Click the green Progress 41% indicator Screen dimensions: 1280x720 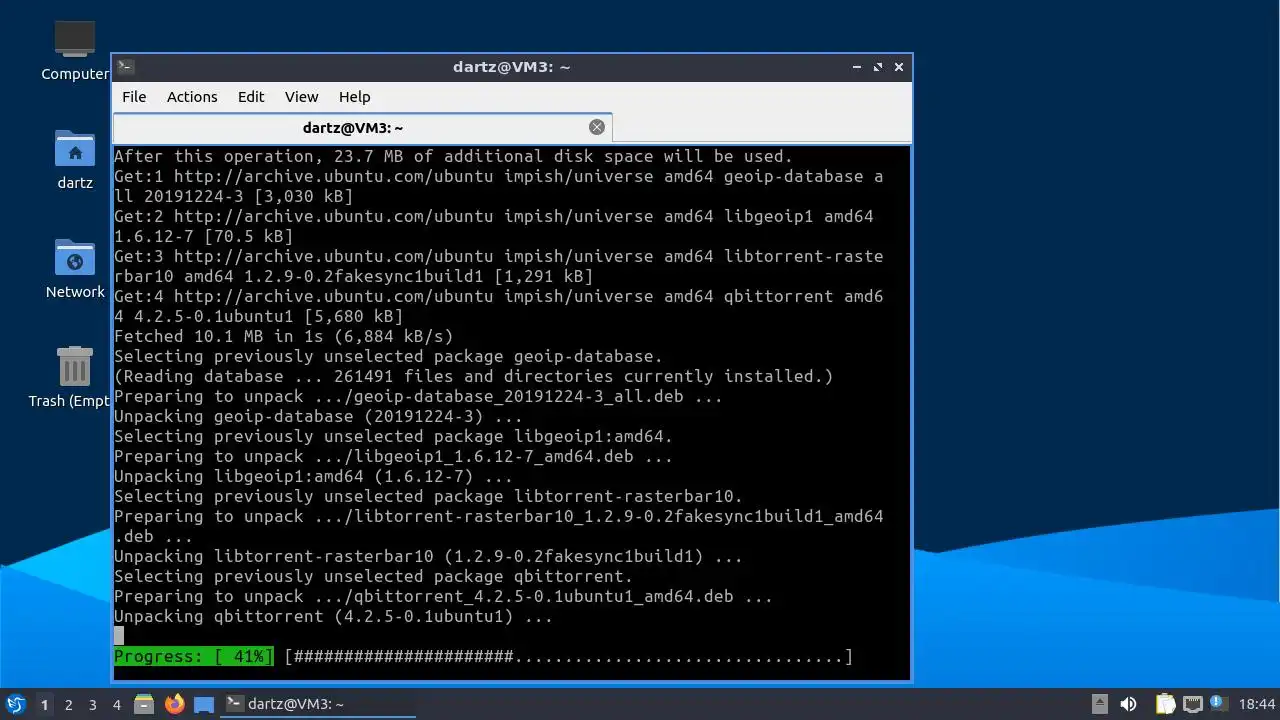pyautogui.click(x=194, y=657)
